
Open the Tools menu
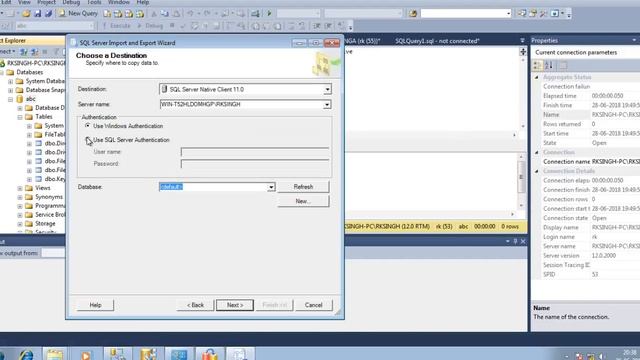[94, 2]
